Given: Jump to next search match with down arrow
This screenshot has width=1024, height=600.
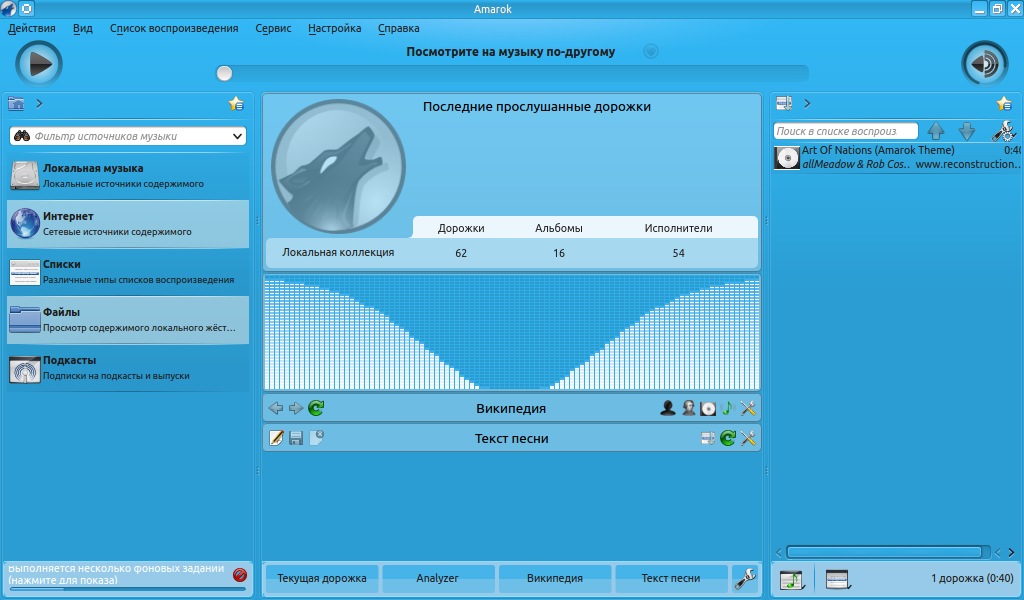Looking at the screenshot, I should click(x=967, y=131).
